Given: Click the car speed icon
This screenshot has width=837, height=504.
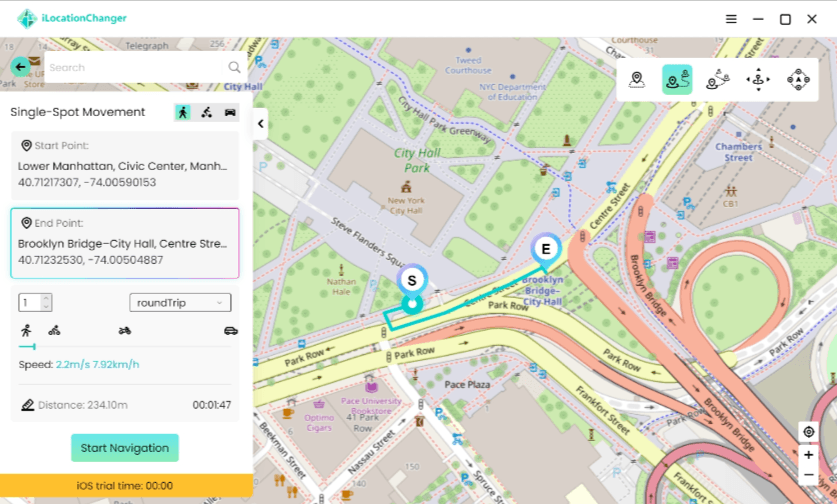Looking at the screenshot, I should click(x=231, y=330).
